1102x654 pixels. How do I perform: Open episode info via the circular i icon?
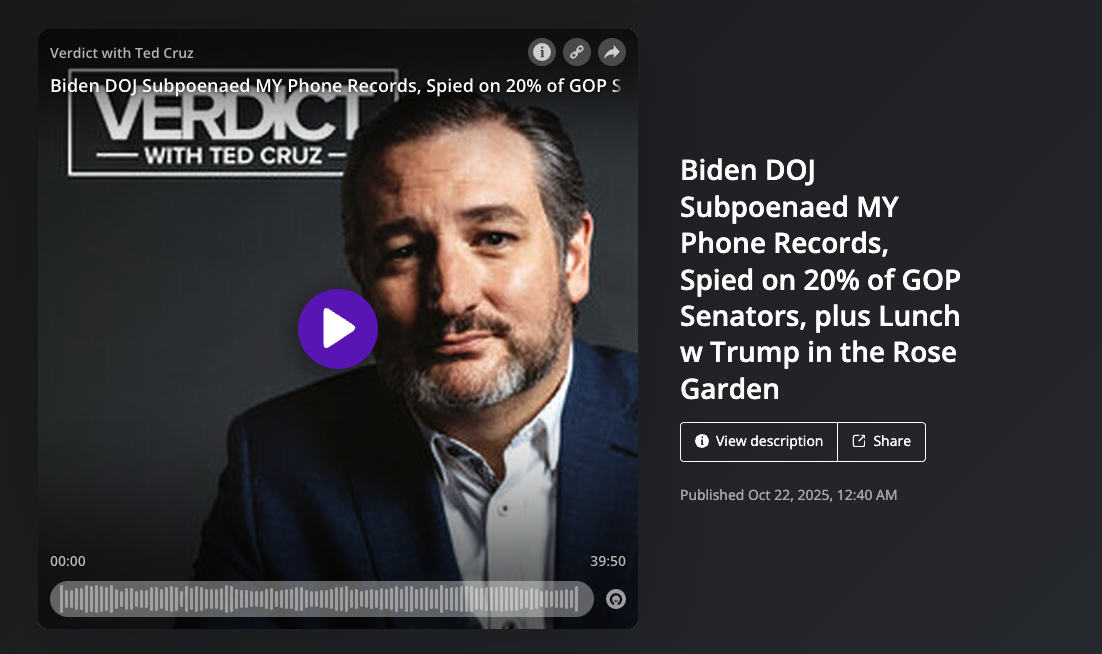click(542, 52)
